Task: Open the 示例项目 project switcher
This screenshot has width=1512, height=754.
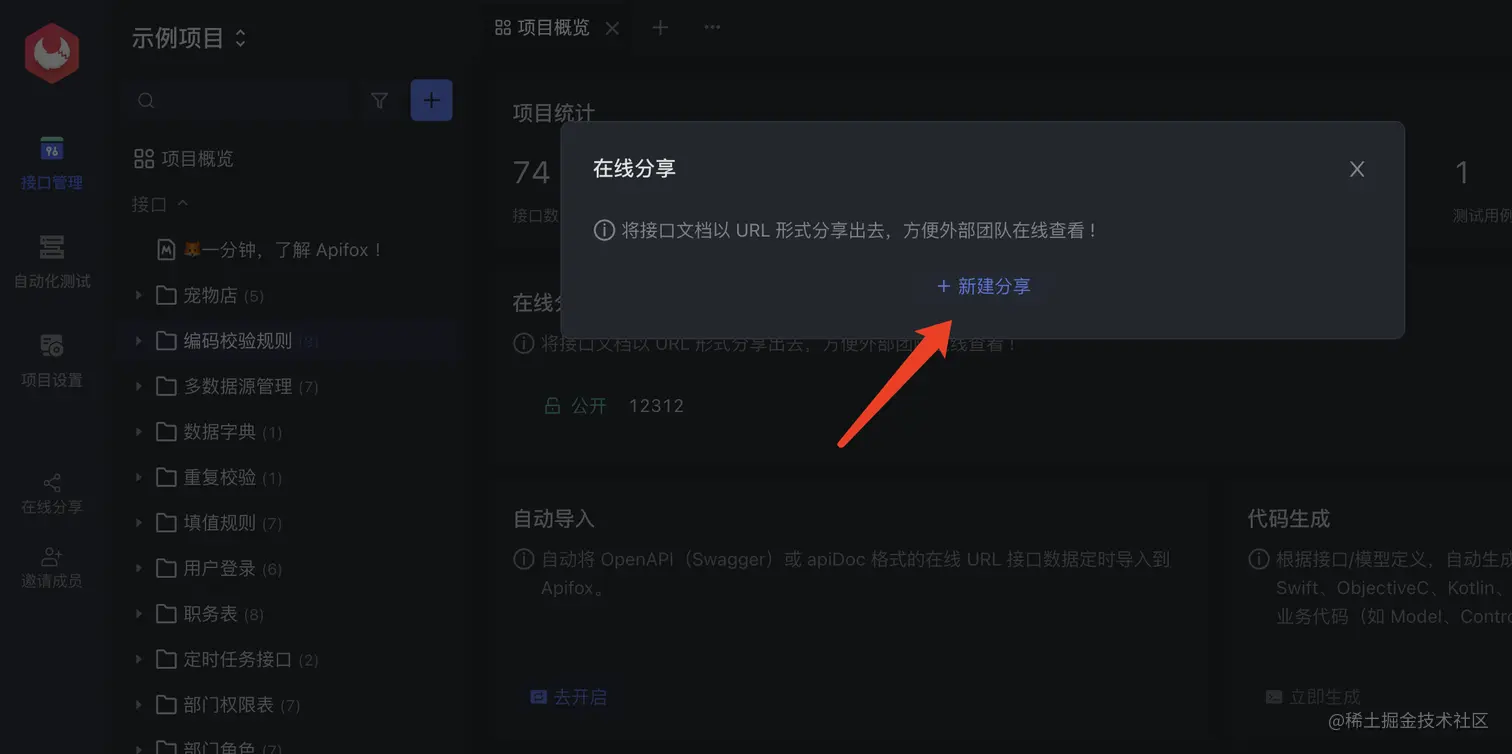Action: tap(188, 39)
